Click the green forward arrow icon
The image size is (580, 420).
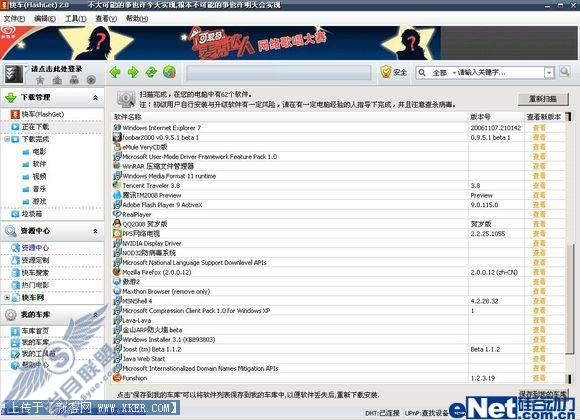coord(133,72)
